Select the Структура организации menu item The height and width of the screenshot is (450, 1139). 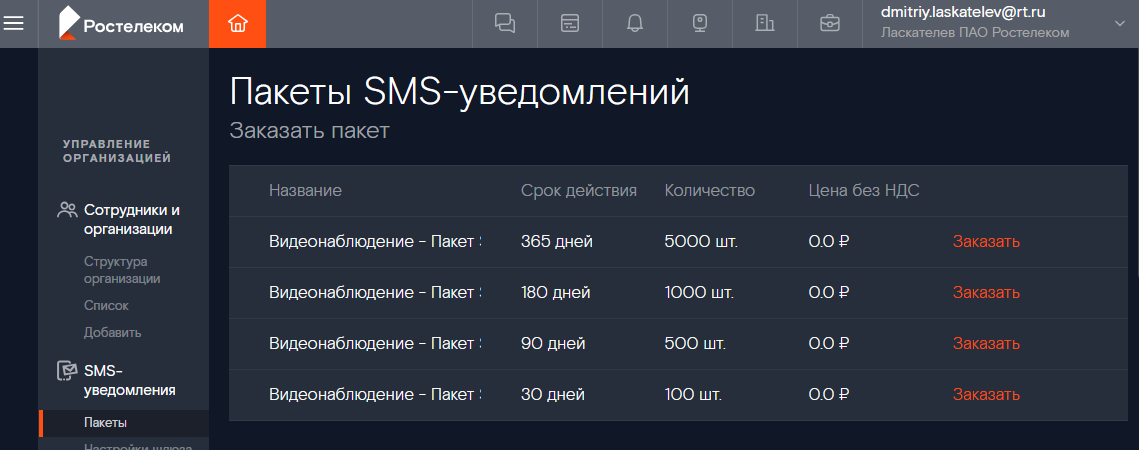coord(122,270)
